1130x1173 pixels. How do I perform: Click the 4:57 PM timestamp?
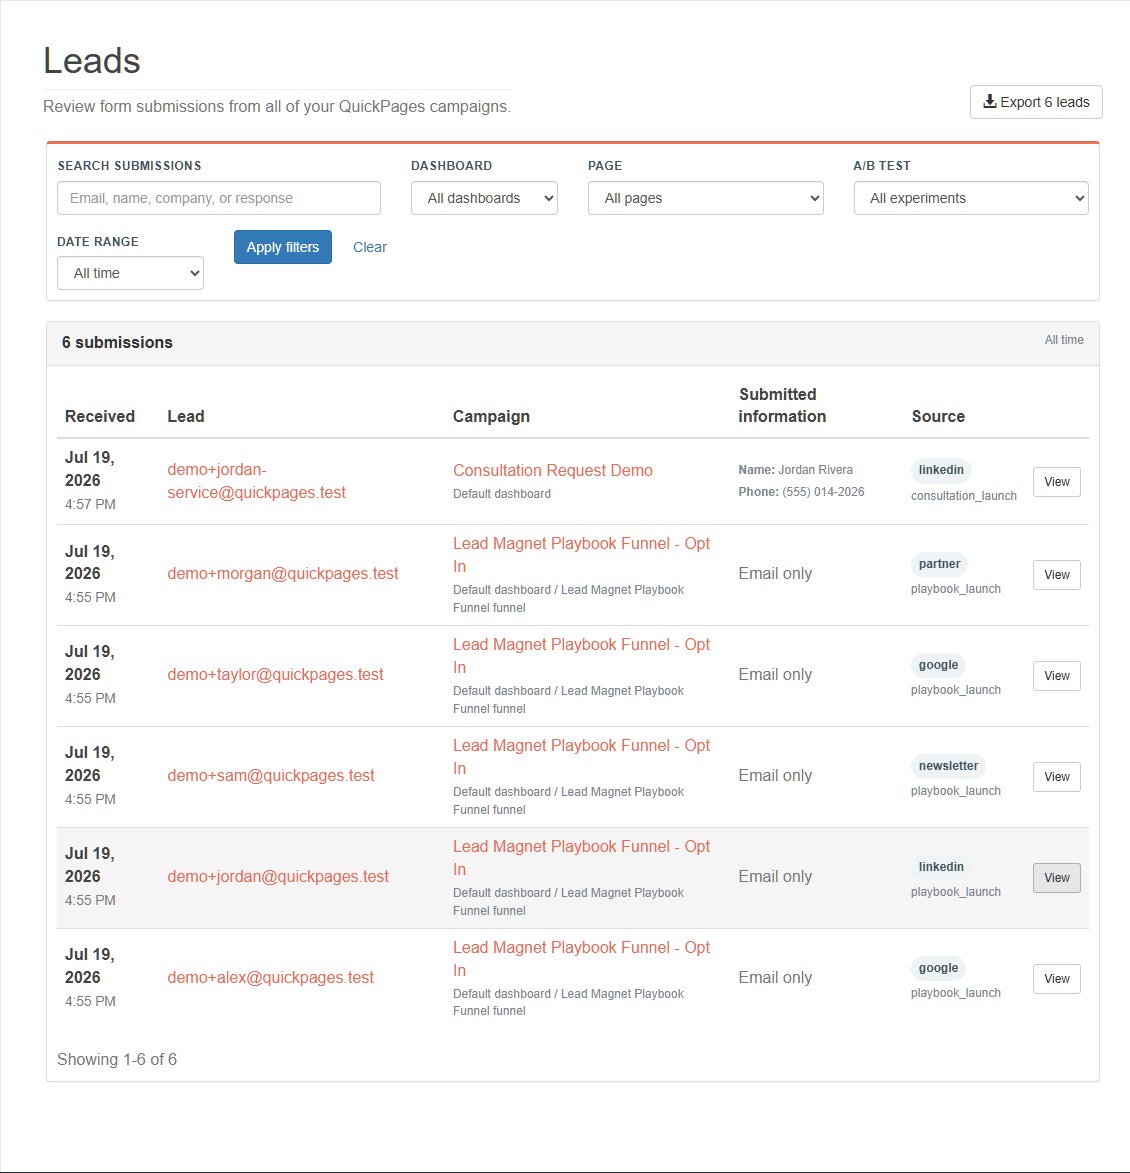(x=90, y=504)
